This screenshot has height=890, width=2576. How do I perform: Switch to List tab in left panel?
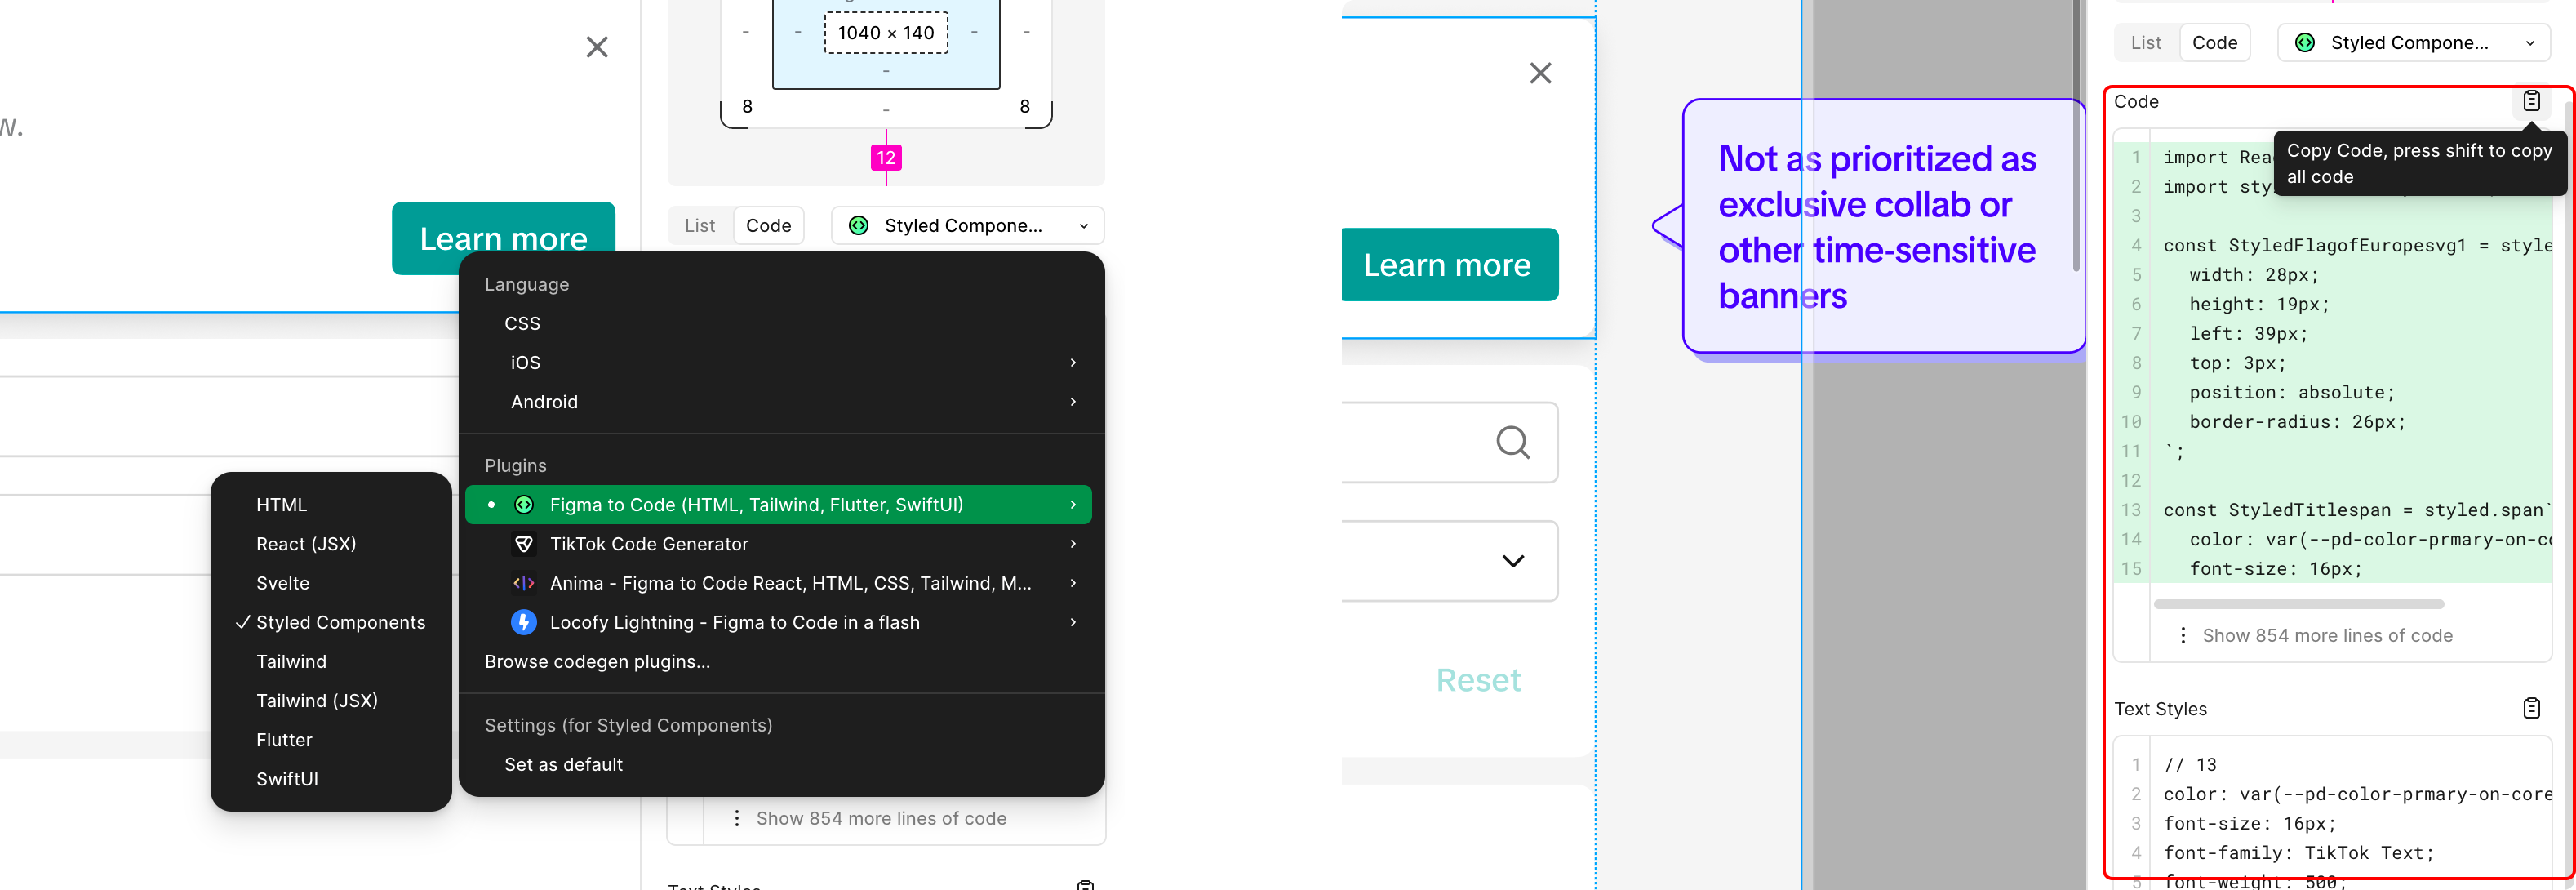coord(700,225)
